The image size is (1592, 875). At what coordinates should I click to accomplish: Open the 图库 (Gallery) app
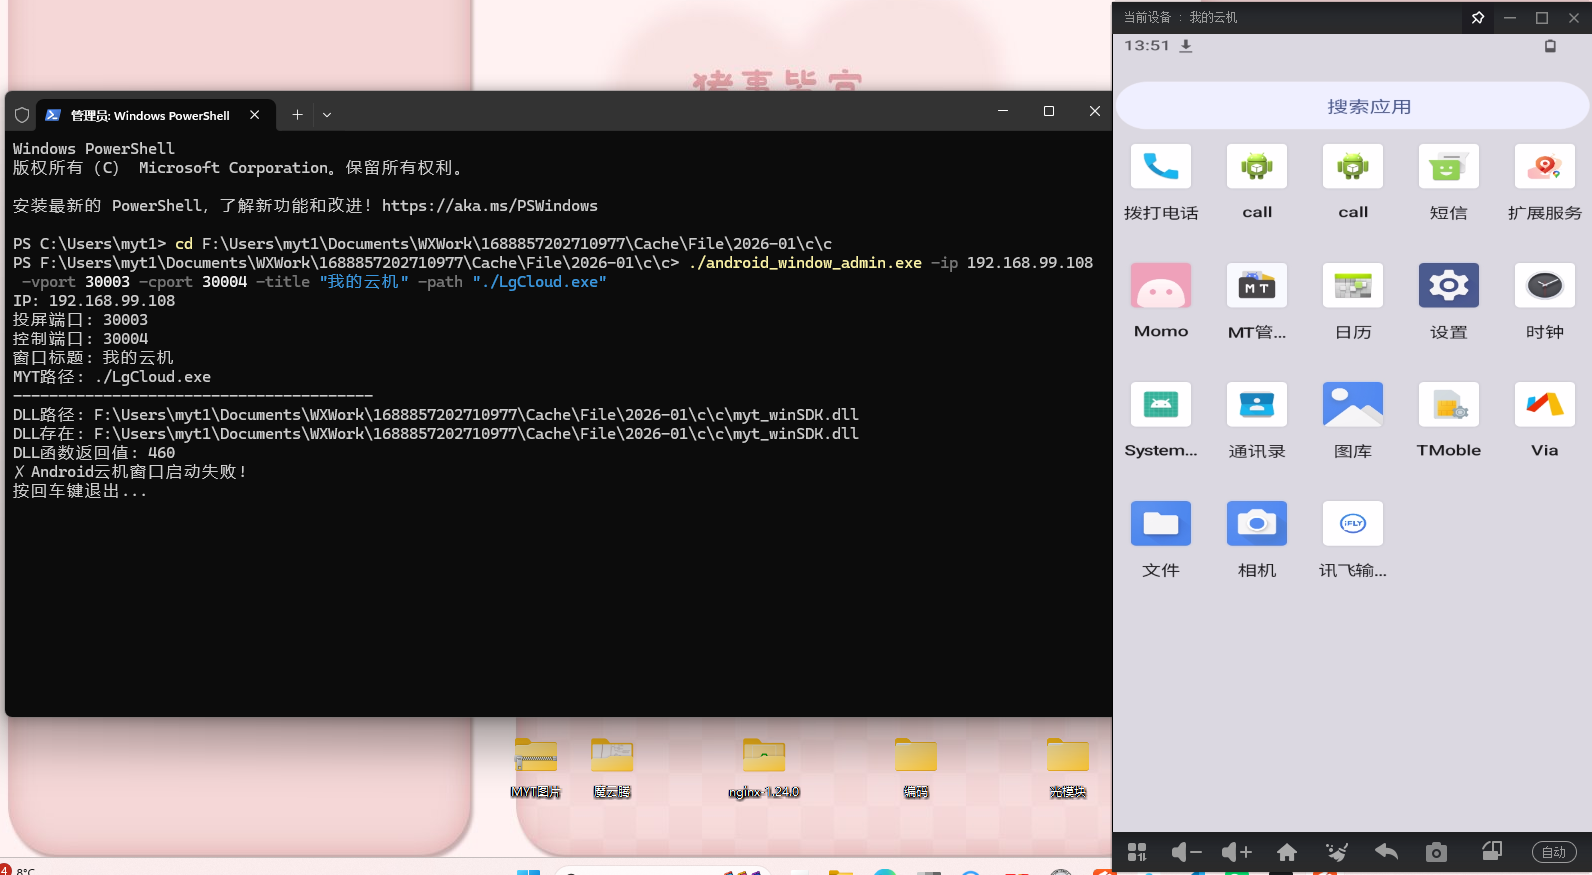pos(1352,406)
